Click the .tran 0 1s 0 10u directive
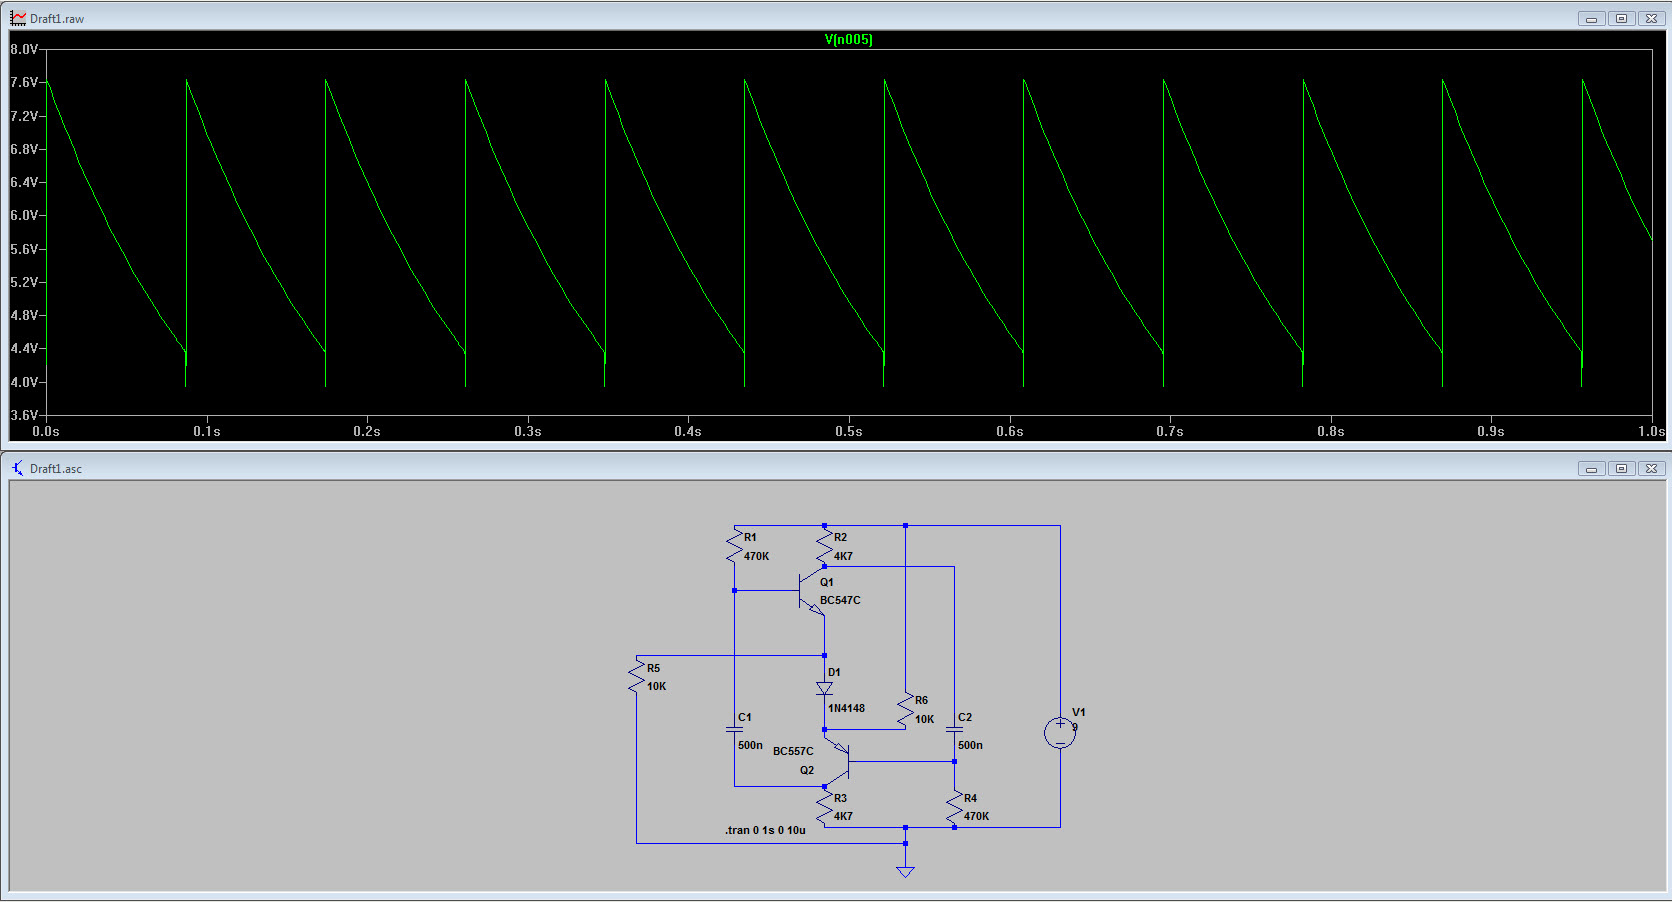Viewport: 1672px width, 902px height. click(x=765, y=830)
